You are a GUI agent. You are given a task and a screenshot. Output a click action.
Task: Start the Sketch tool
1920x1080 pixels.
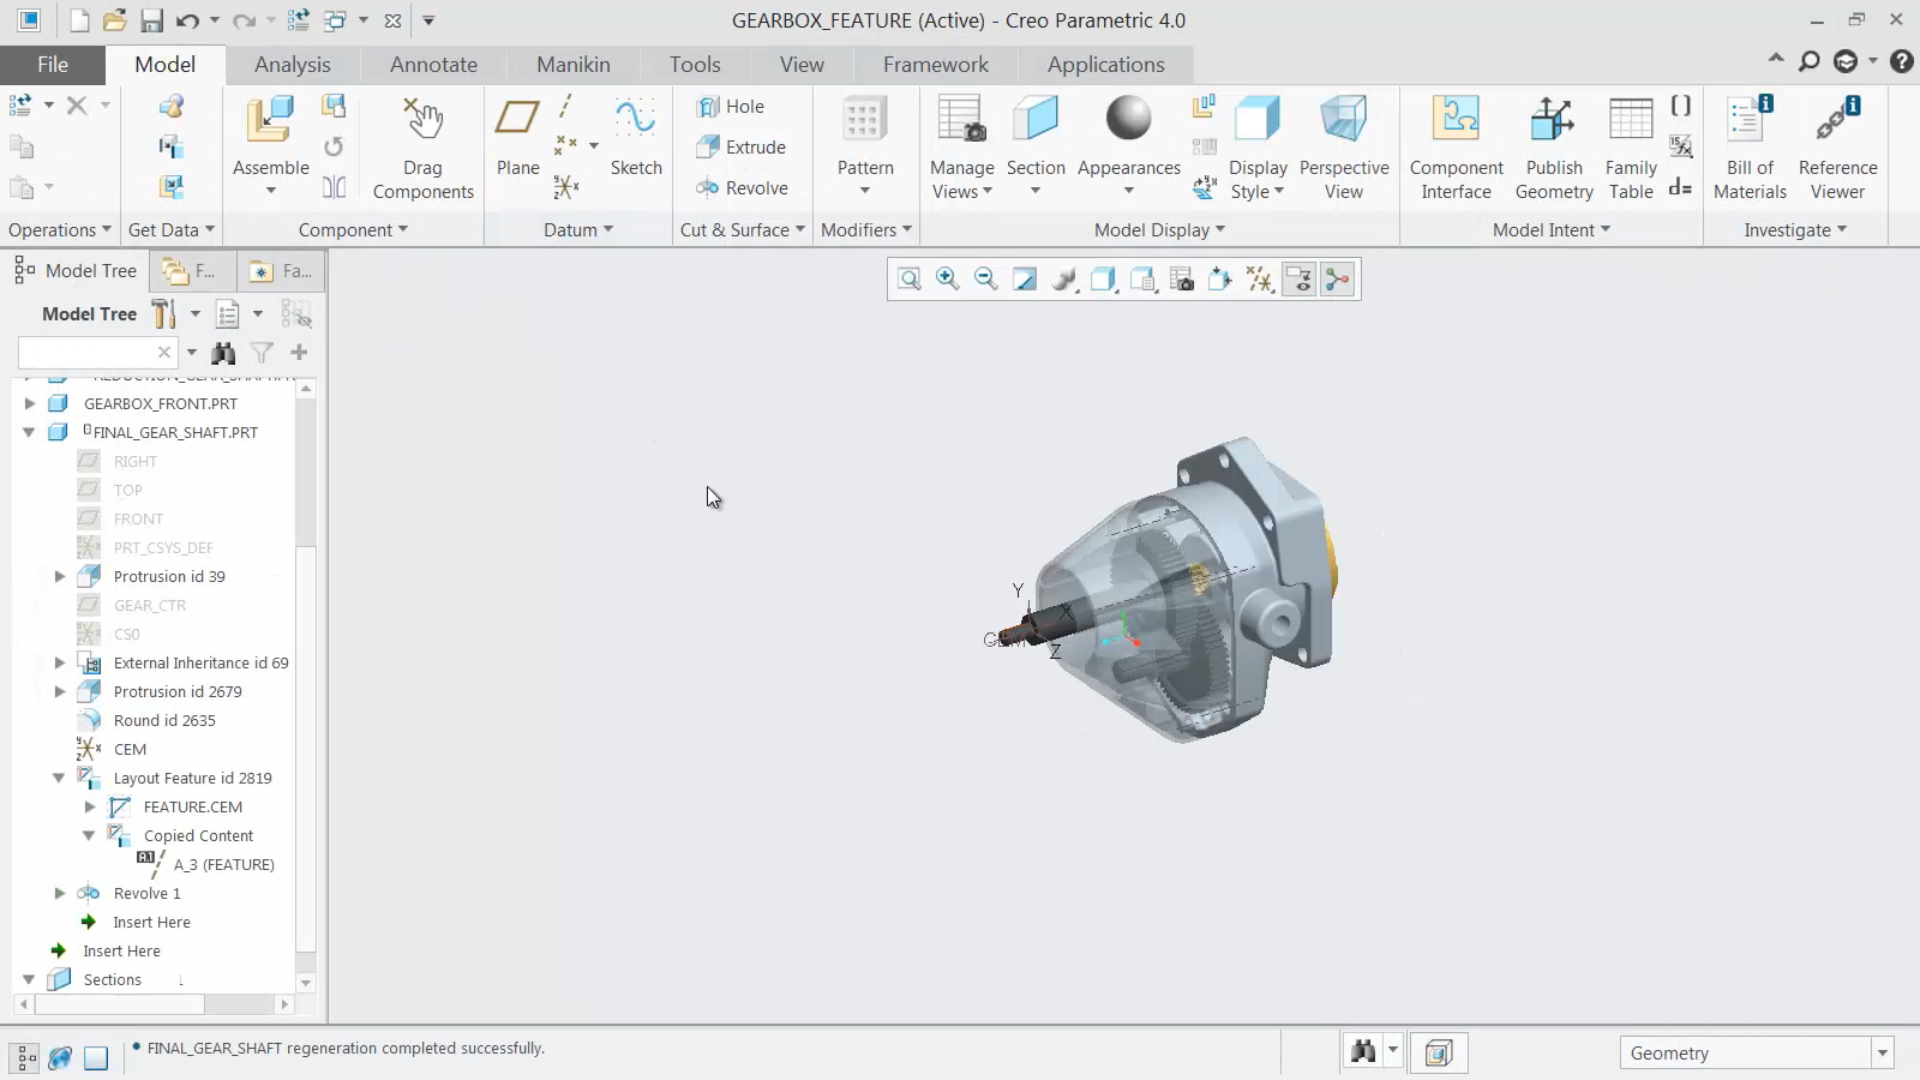click(636, 136)
